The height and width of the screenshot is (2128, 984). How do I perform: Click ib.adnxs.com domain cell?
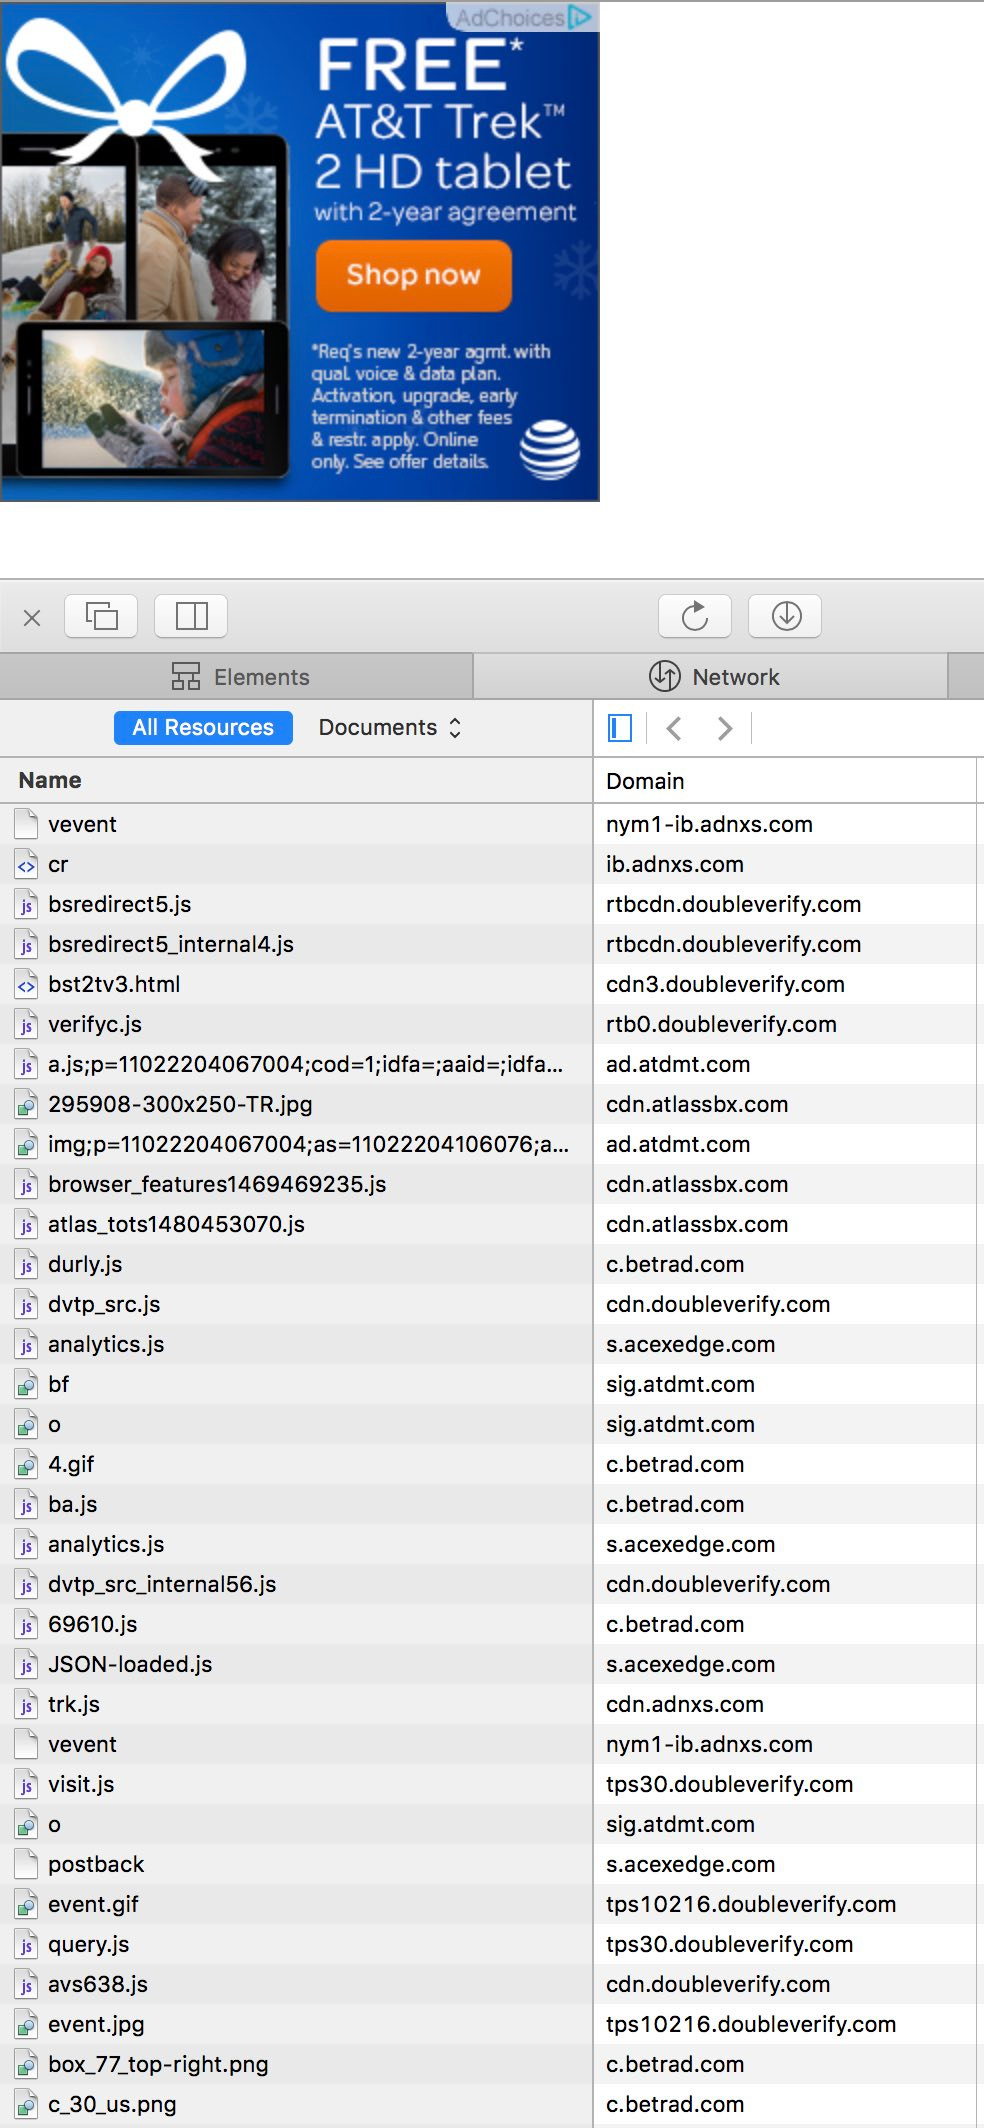pos(785,864)
